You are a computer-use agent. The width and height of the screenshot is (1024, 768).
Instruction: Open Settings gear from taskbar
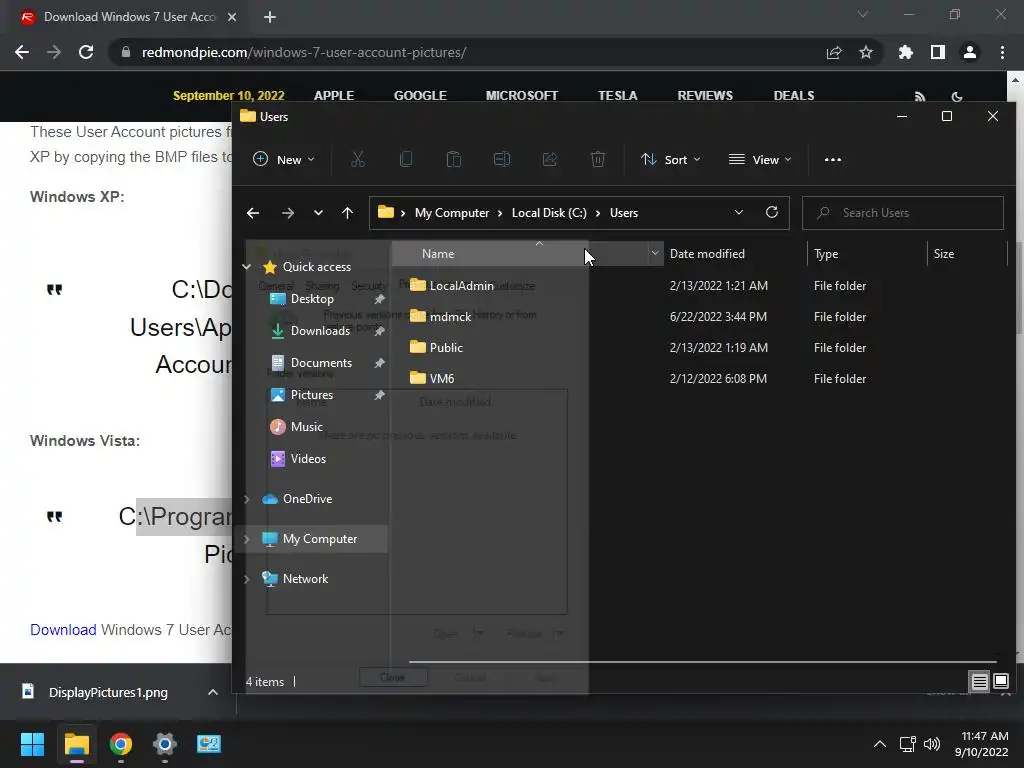165,744
